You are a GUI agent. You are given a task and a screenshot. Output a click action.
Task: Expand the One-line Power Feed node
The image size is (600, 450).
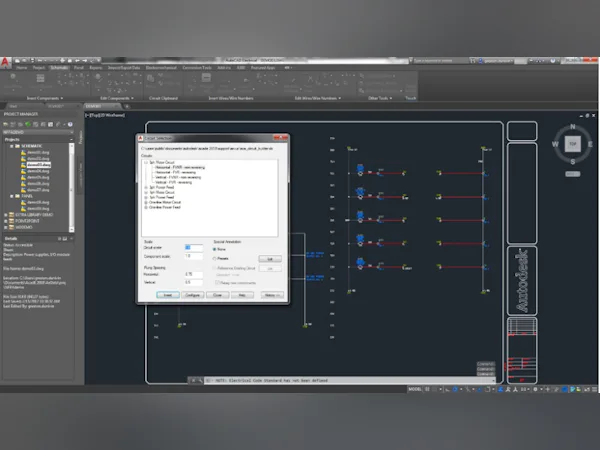tap(146, 207)
